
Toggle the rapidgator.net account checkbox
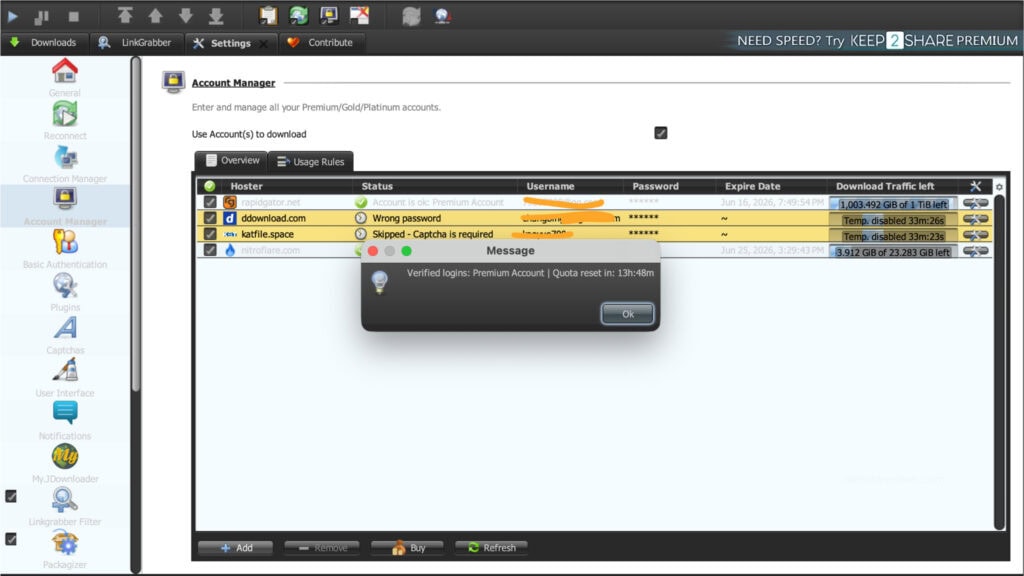(x=210, y=202)
